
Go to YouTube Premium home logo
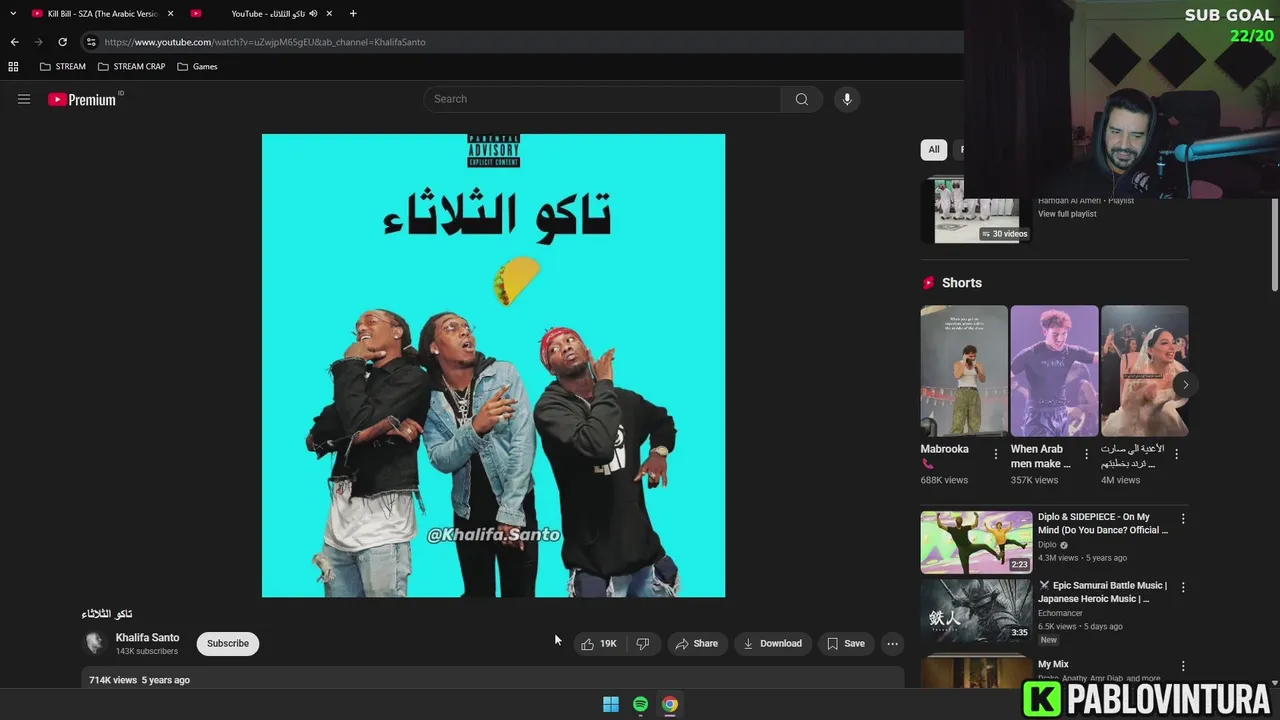[83, 99]
